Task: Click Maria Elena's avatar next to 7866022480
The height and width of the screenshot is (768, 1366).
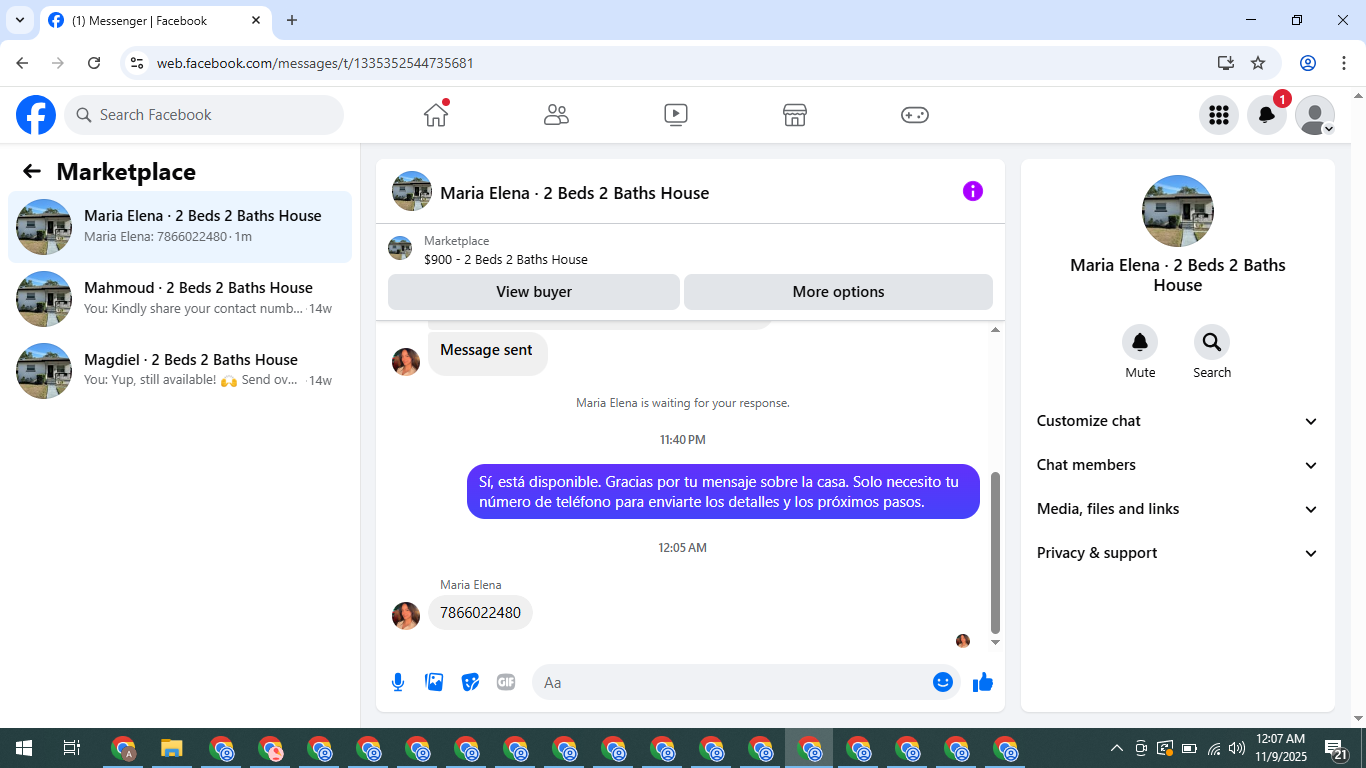Action: [x=406, y=616]
